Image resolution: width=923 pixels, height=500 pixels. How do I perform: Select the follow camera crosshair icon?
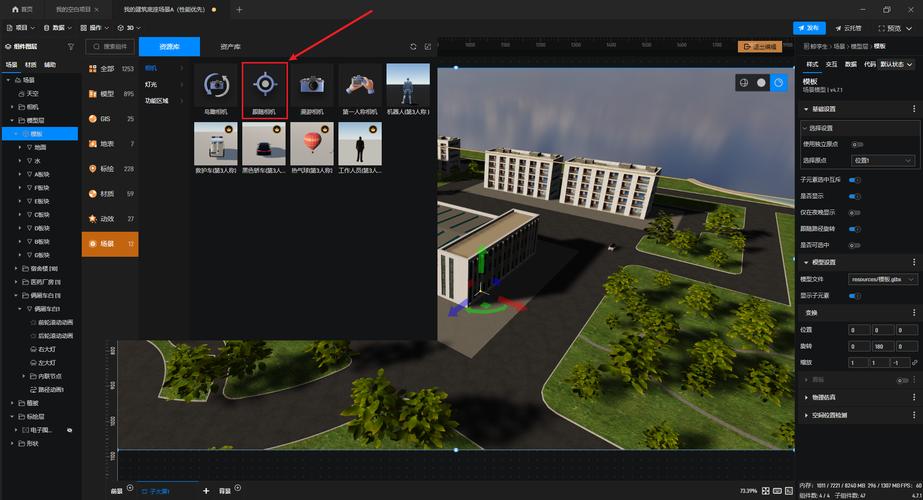coord(265,85)
